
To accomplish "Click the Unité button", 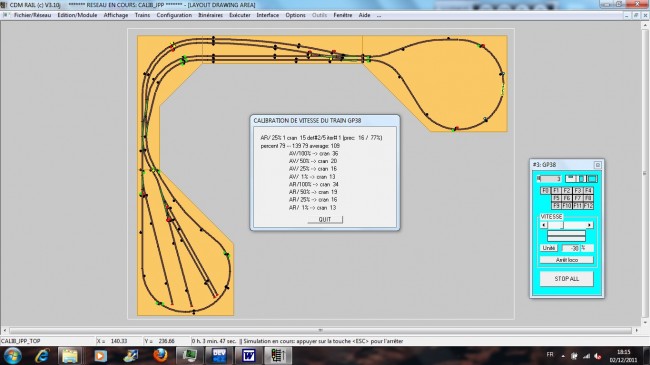I will click(x=549, y=248).
